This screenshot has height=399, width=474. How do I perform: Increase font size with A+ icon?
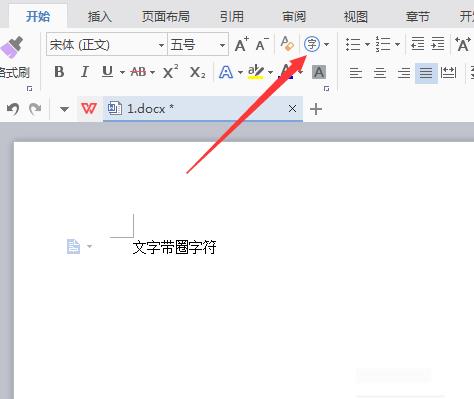point(242,44)
